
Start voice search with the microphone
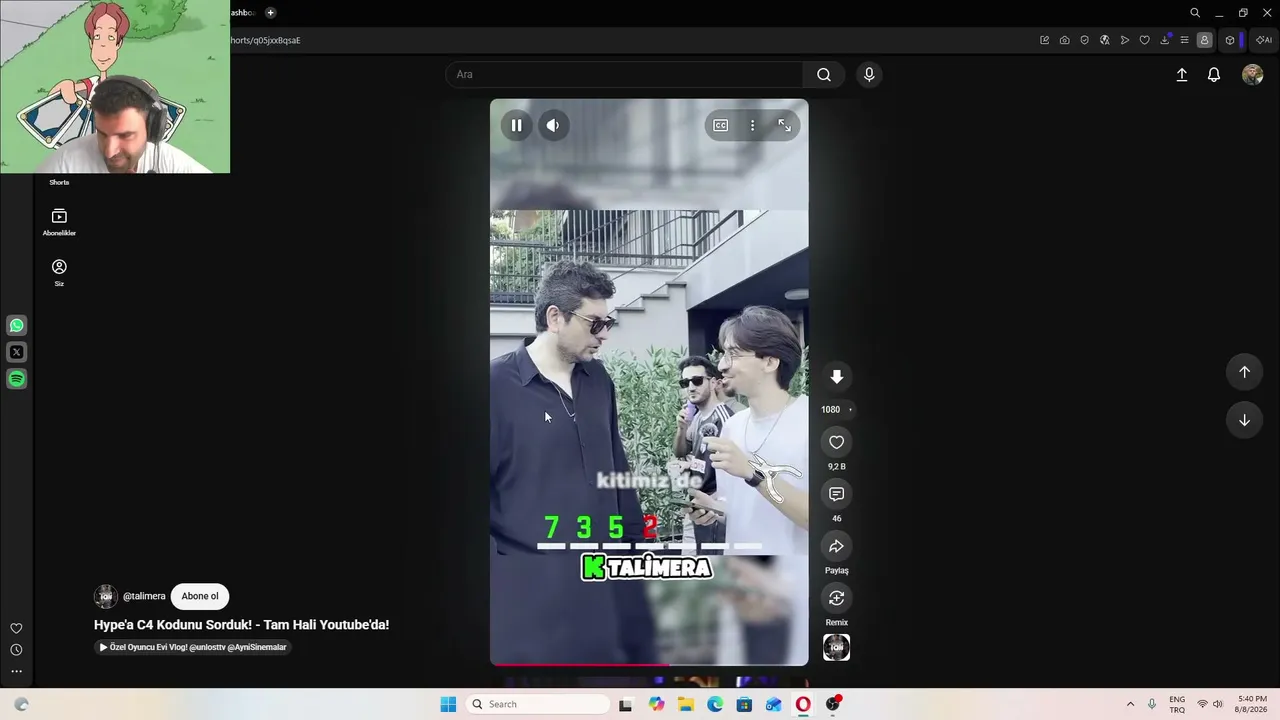coord(868,74)
